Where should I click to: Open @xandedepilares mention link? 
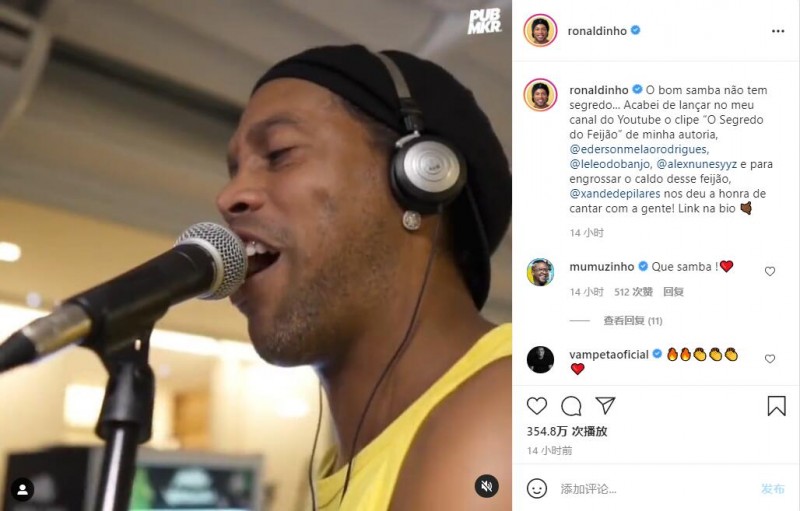615,194
